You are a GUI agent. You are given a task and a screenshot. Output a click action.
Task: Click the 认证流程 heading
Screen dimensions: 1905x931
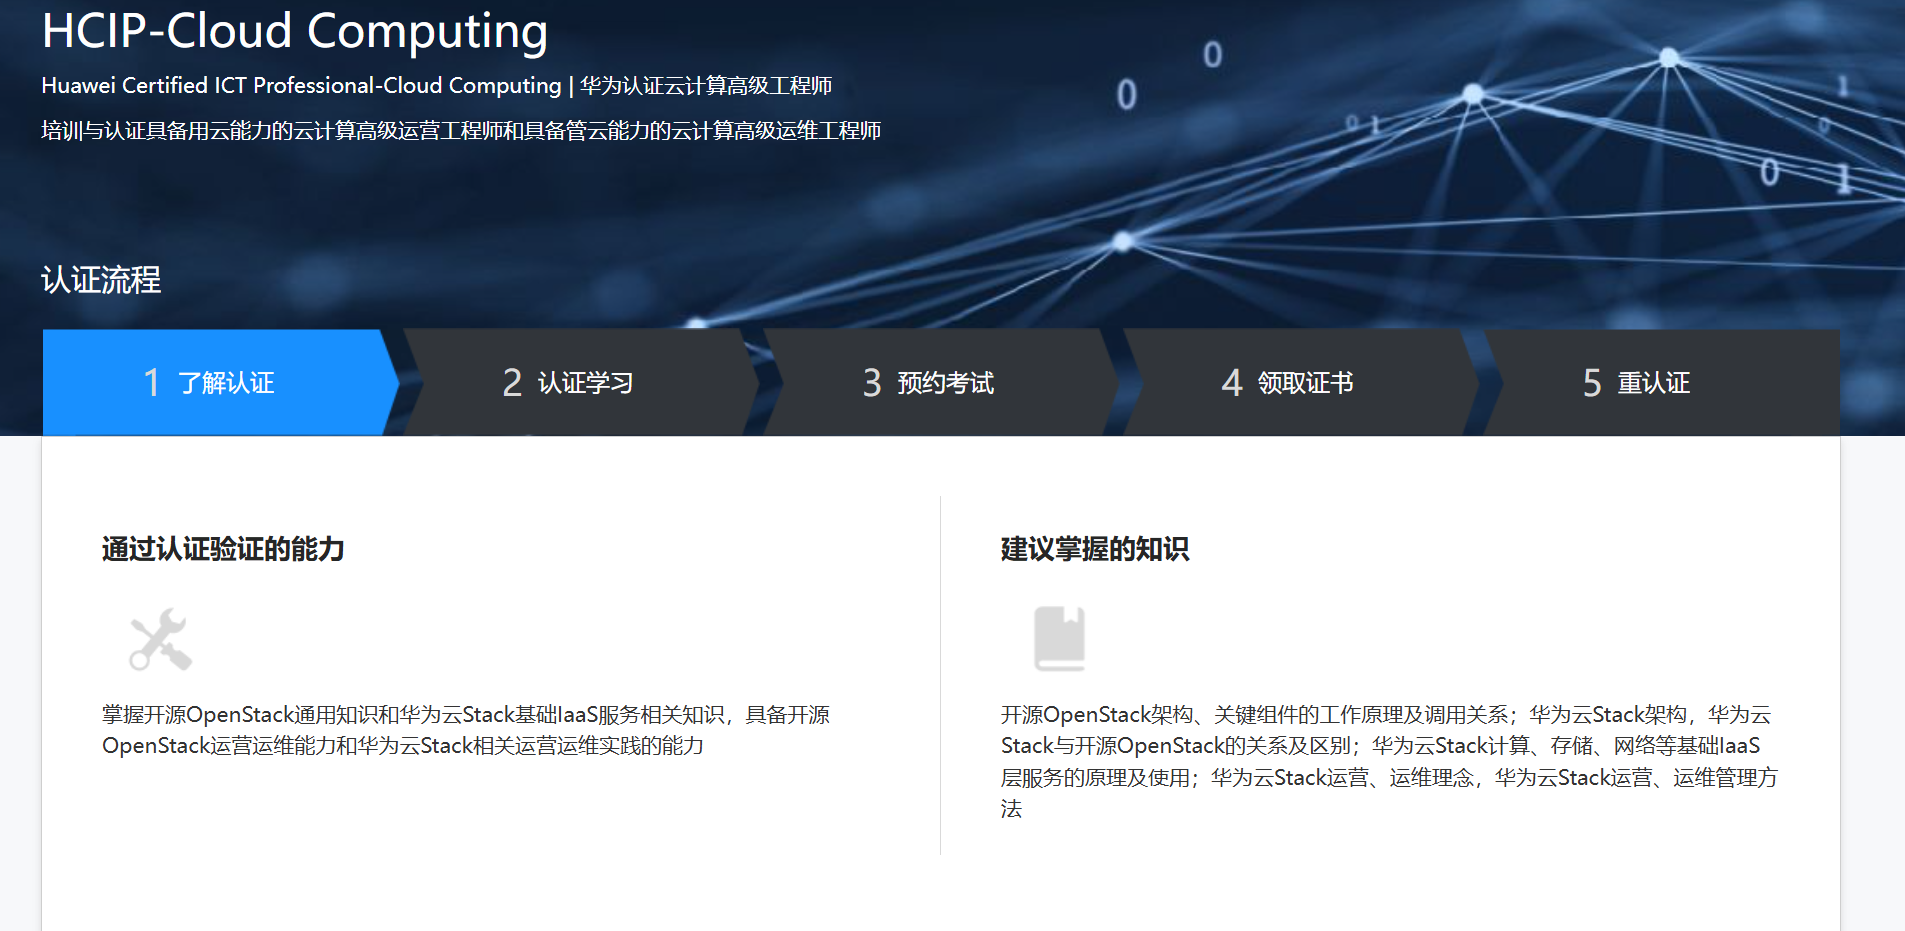click(x=101, y=280)
